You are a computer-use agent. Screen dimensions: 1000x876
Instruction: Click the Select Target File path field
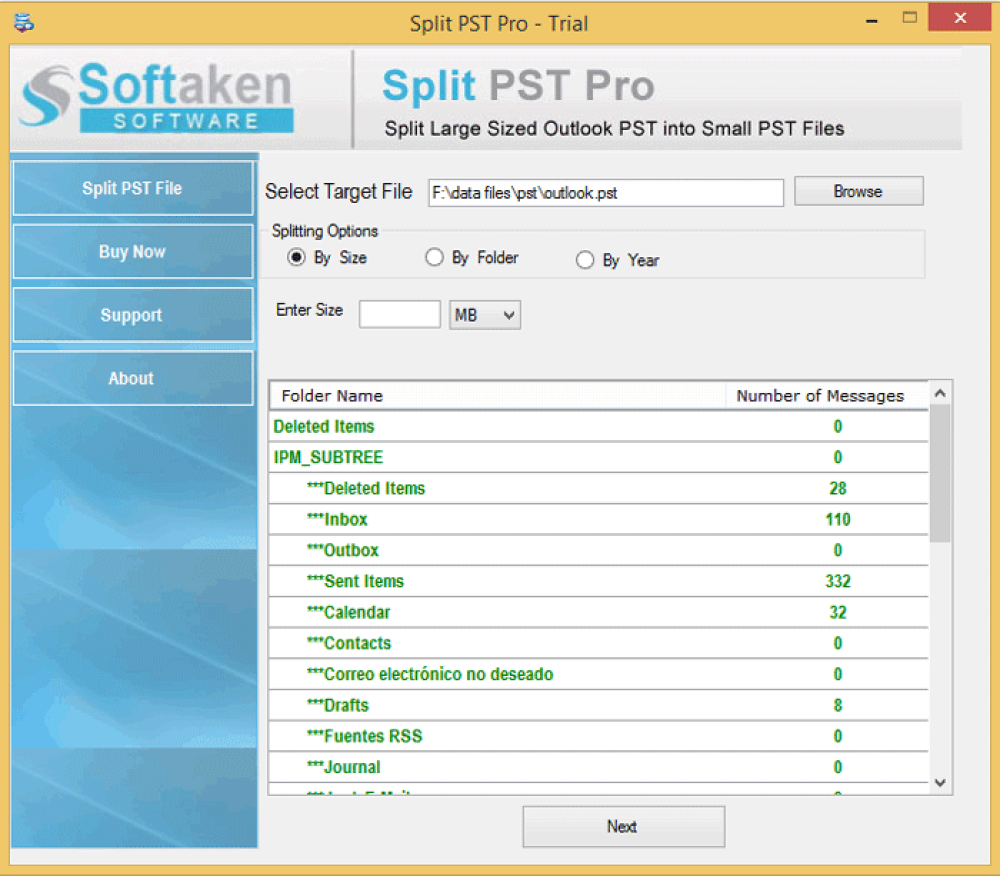click(x=605, y=193)
